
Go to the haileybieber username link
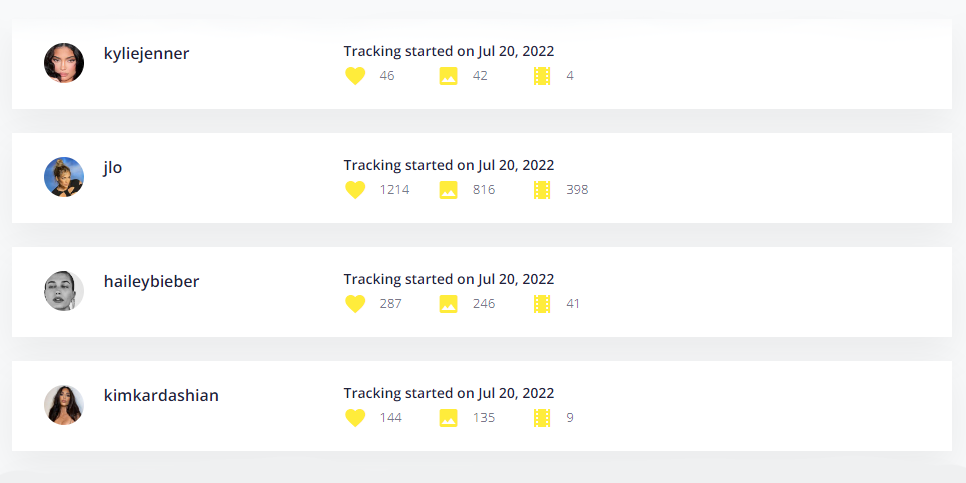[x=151, y=282]
